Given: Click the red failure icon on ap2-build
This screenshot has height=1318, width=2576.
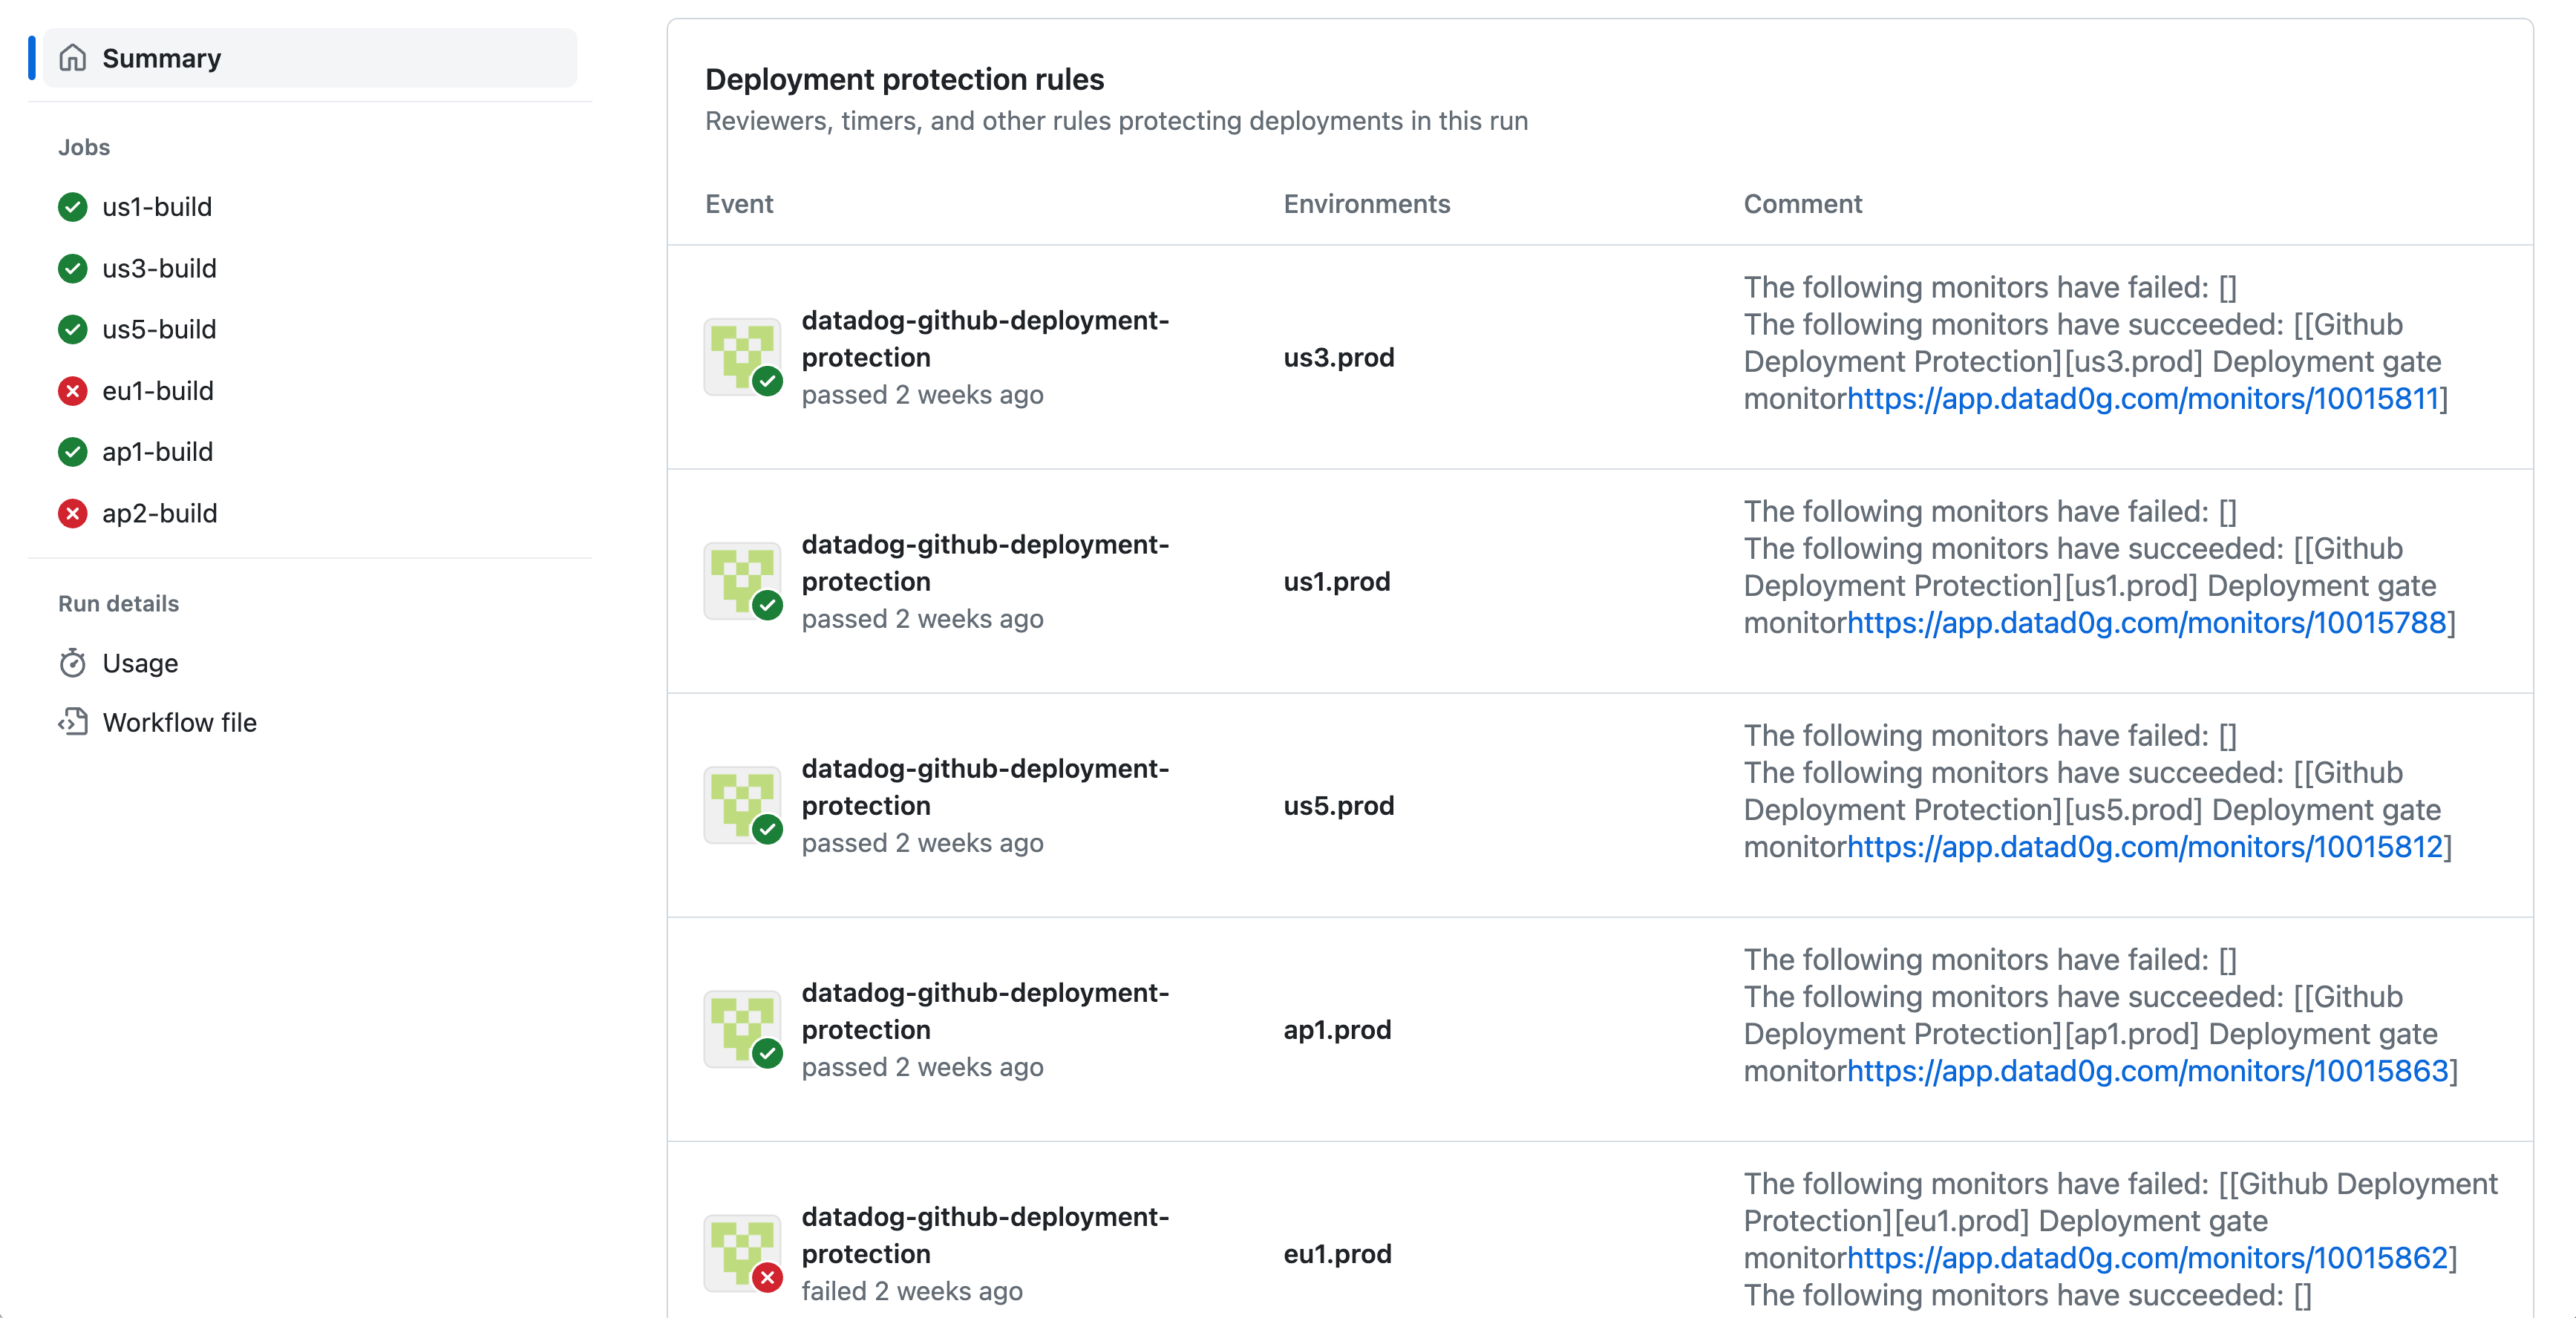Looking at the screenshot, I should click(71, 513).
